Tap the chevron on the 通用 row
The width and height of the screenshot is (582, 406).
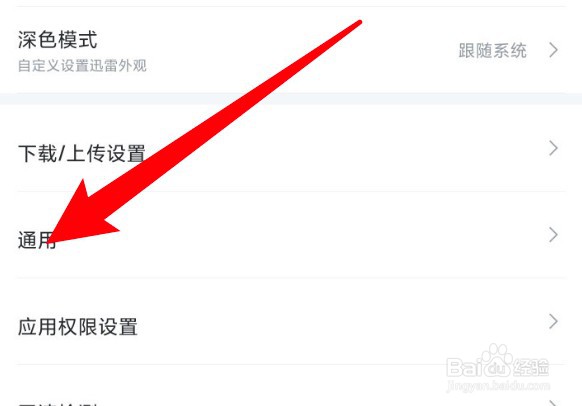[x=553, y=235]
